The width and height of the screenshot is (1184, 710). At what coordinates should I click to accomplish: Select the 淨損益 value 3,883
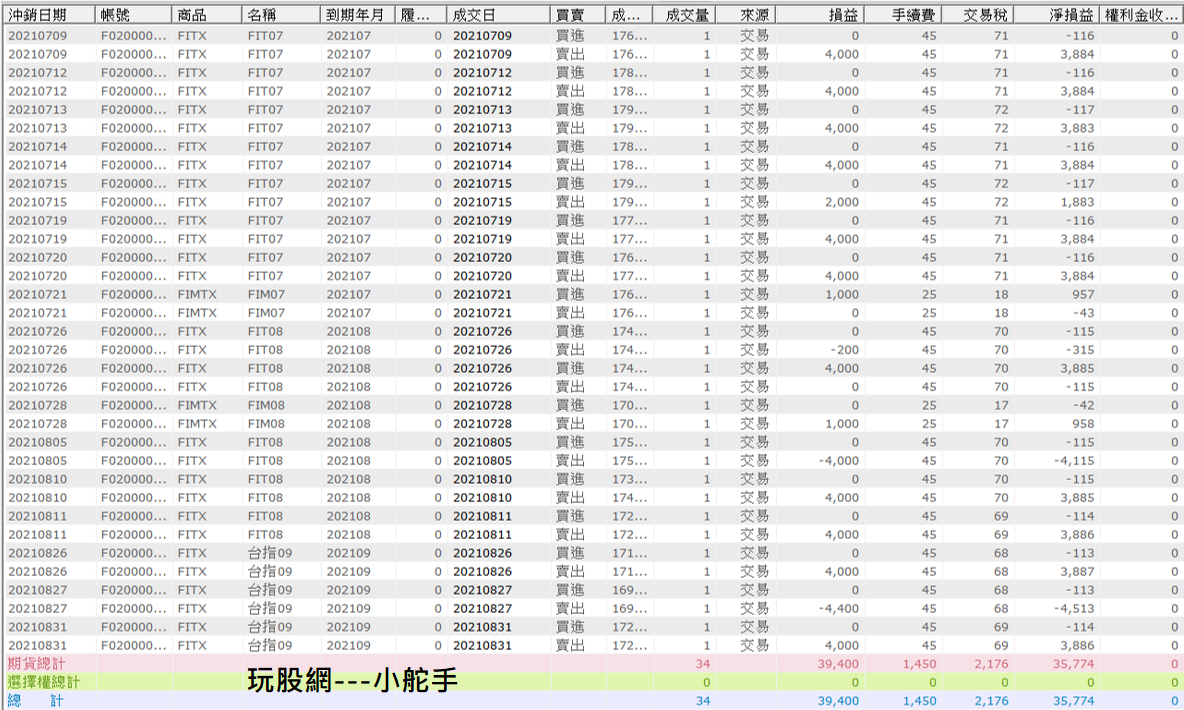[x=1077, y=128]
